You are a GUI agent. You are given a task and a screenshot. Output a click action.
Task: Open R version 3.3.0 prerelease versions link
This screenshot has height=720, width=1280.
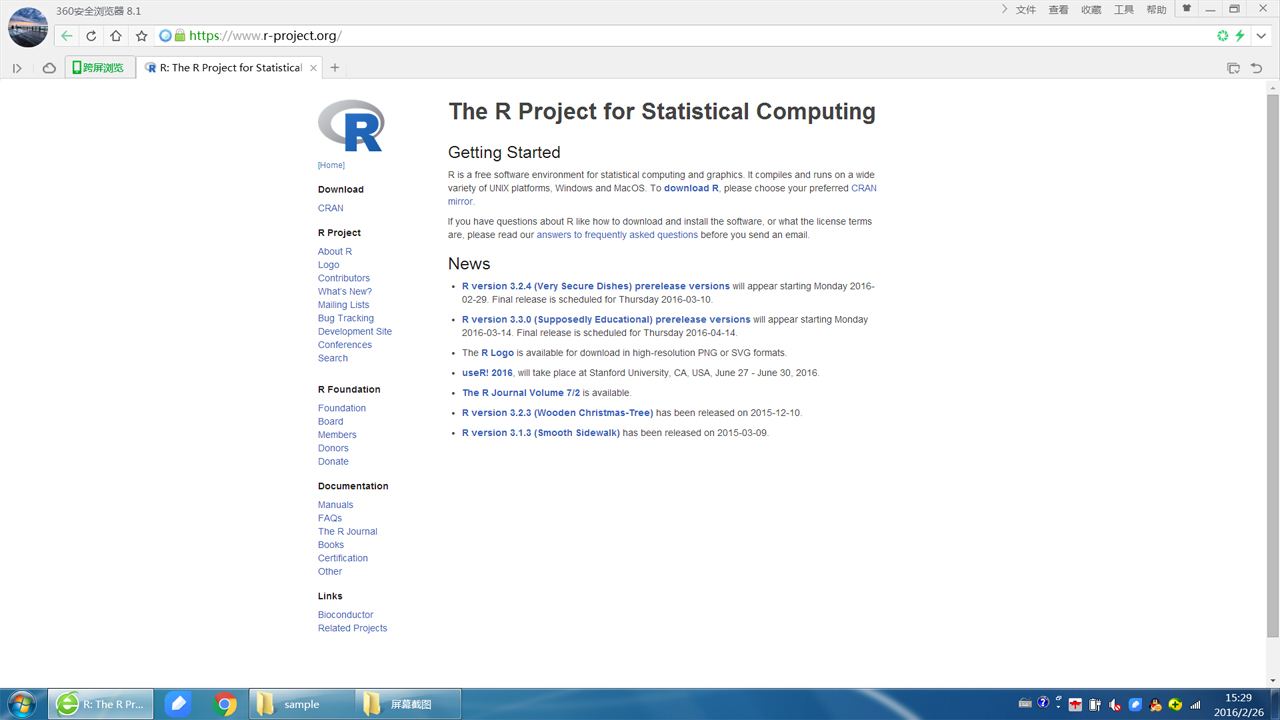click(x=606, y=320)
